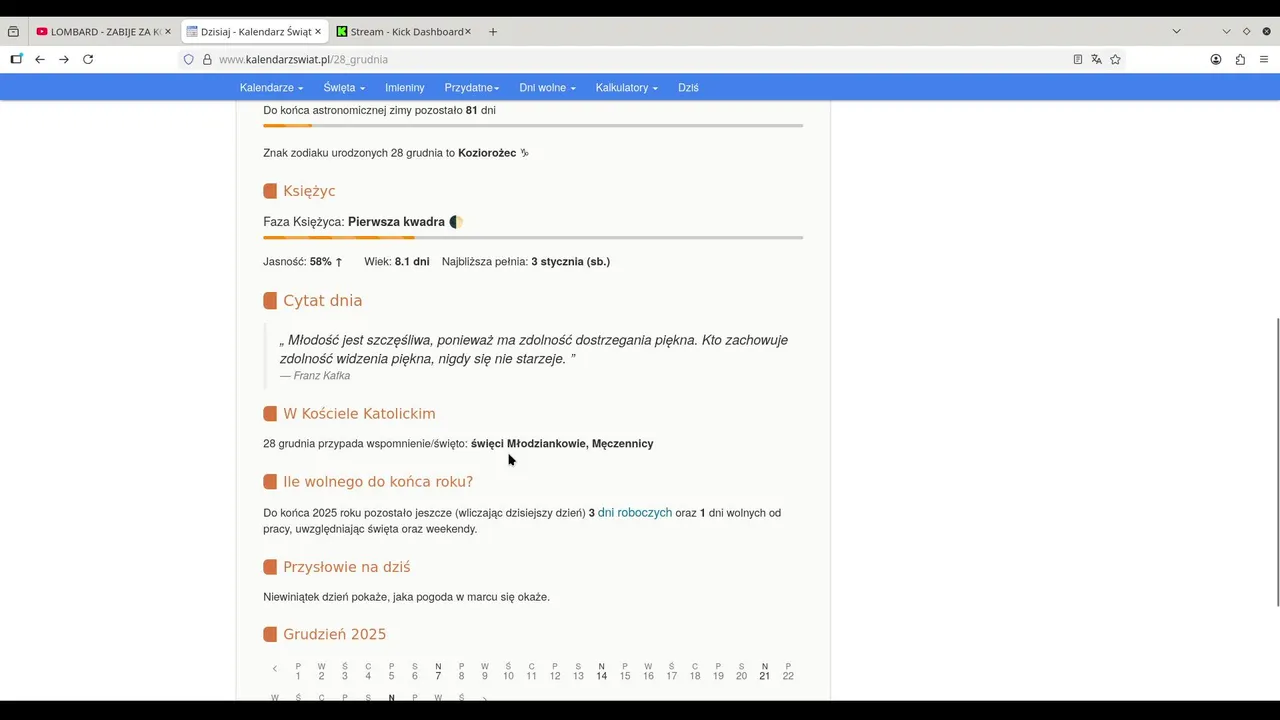Click the Grudzień 2025 heading
Screen dimensions: 1280x720
click(334, 635)
